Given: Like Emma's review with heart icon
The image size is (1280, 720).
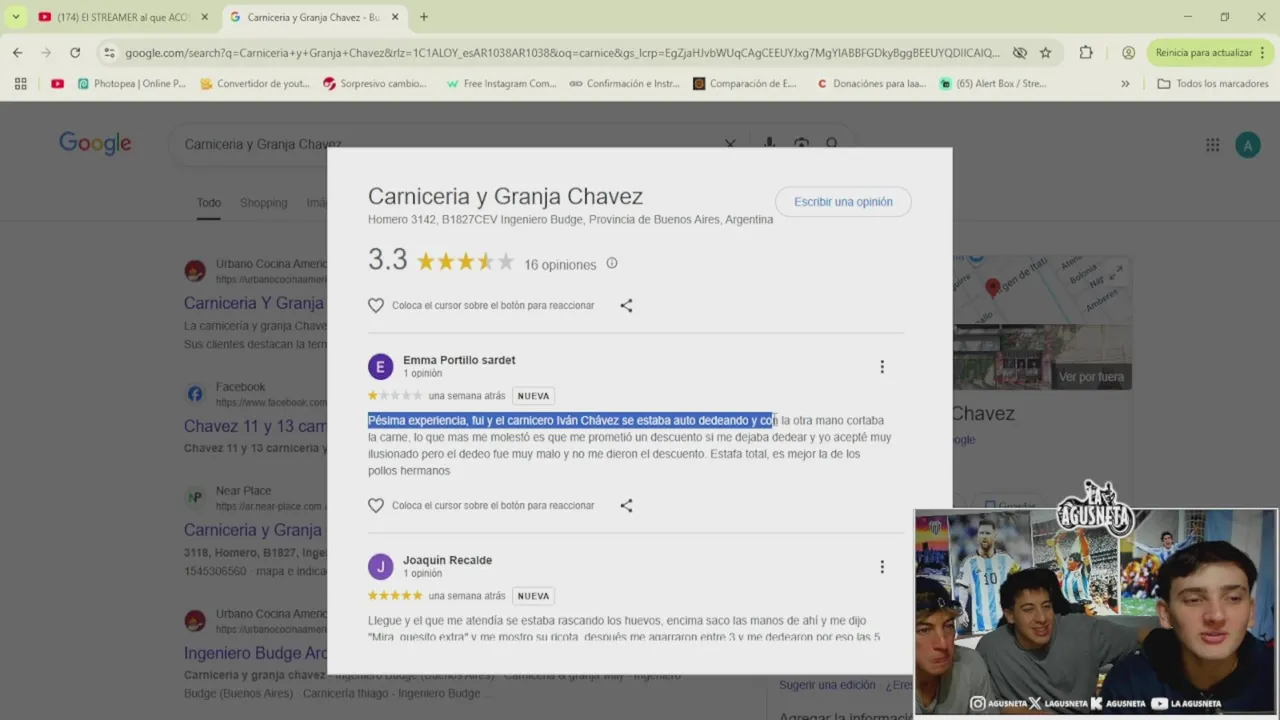Looking at the screenshot, I should point(376,505).
